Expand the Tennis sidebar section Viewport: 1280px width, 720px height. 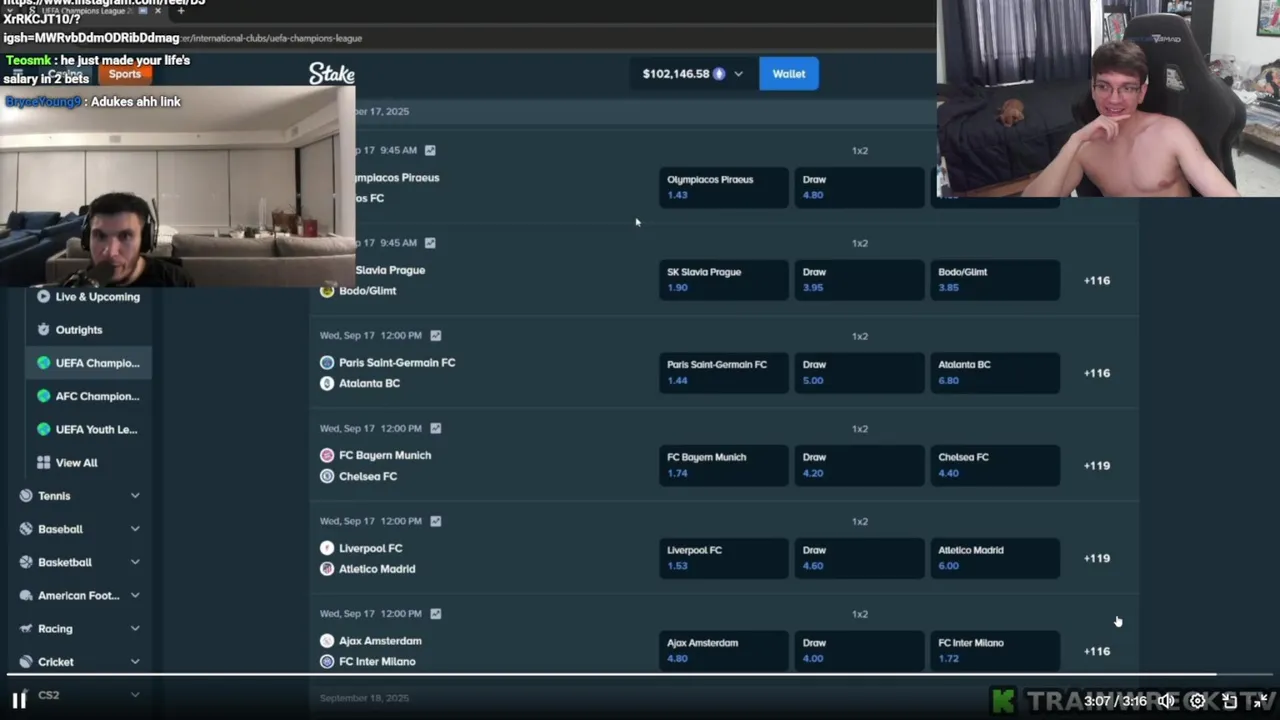(x=135, y=496)
